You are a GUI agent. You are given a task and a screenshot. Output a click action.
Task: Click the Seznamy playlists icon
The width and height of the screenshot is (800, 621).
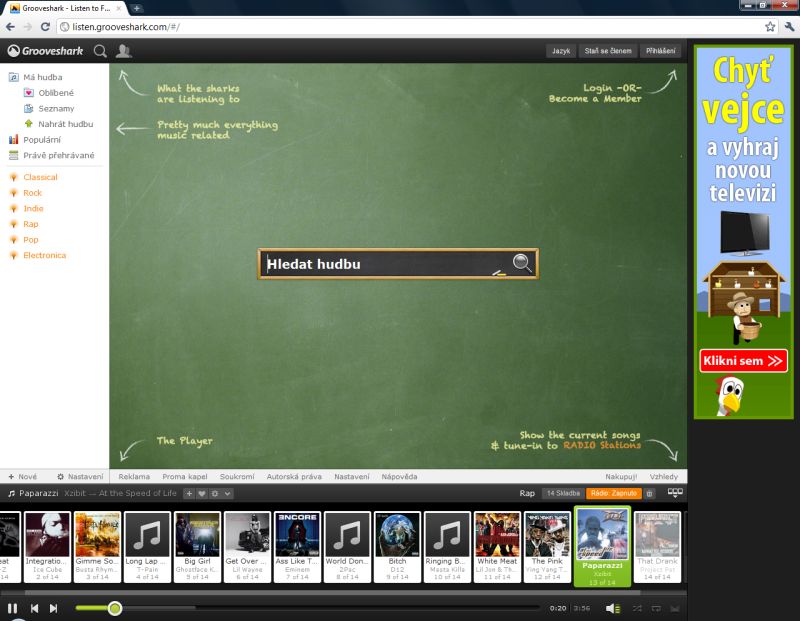click(x=29, y=108)
